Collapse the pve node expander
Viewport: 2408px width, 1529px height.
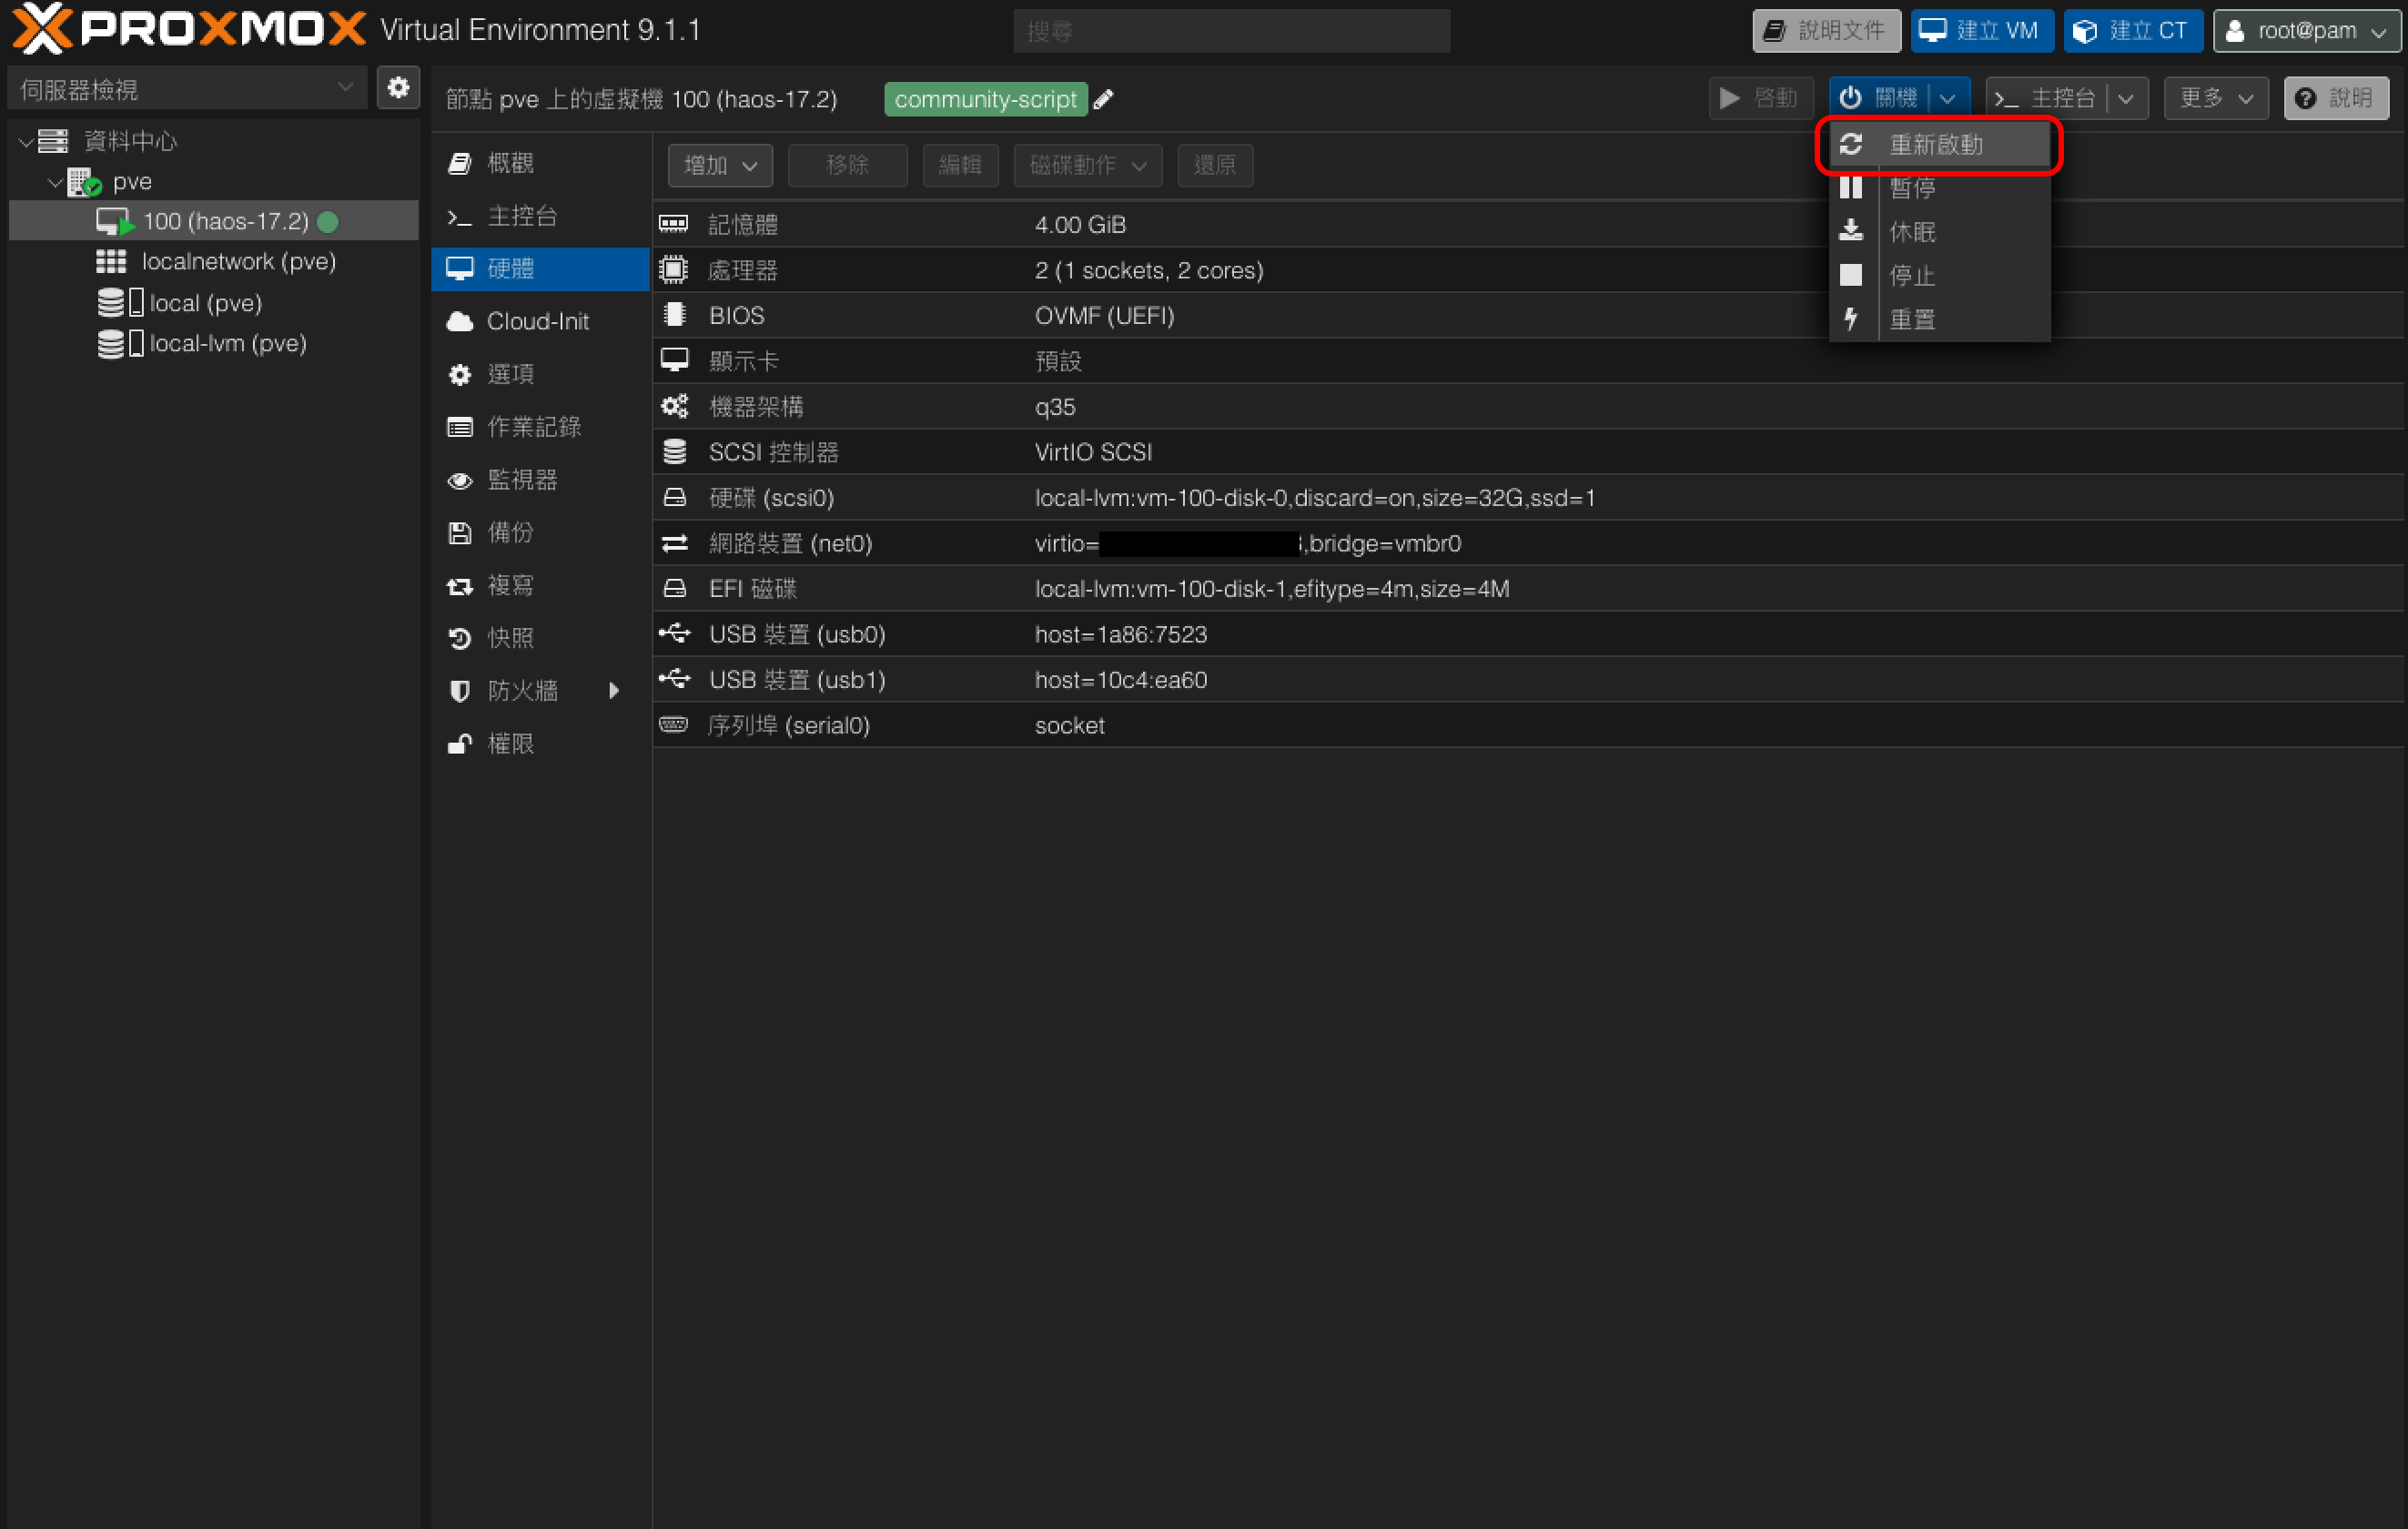click(x=55, y=182)
